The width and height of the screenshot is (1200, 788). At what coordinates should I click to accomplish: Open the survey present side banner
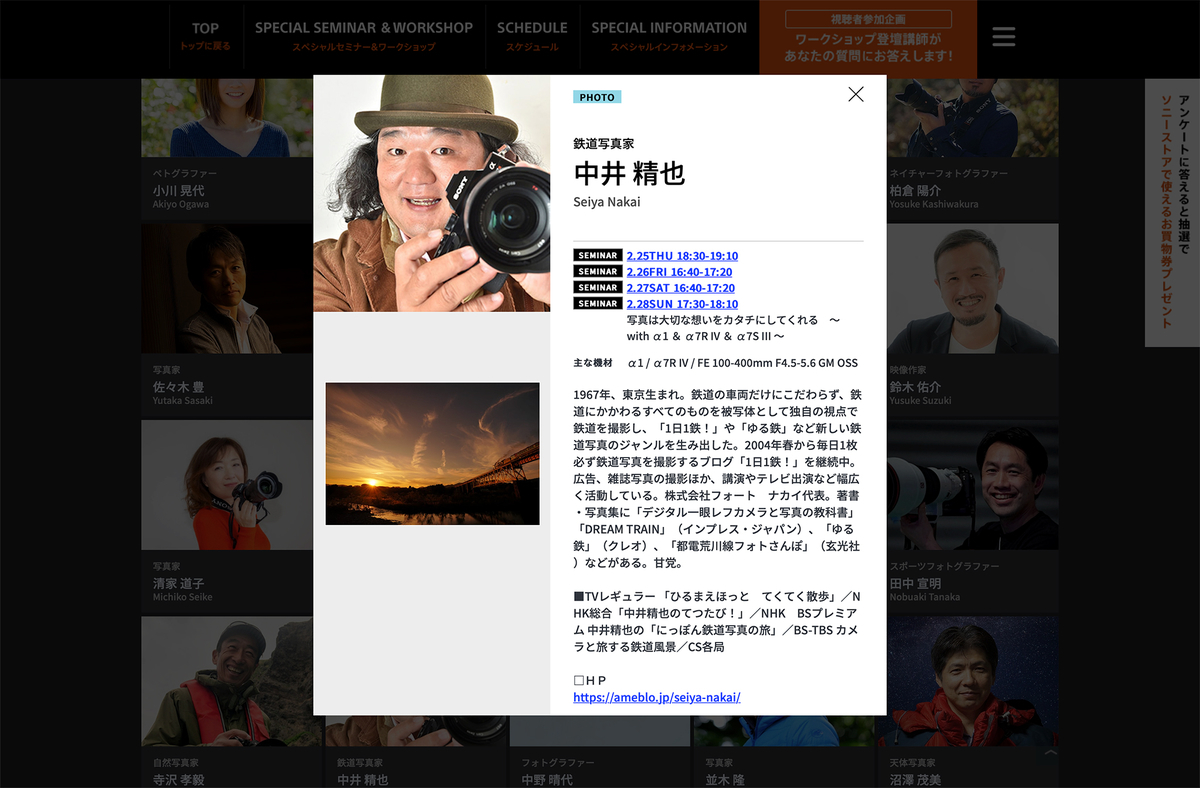1172,212
